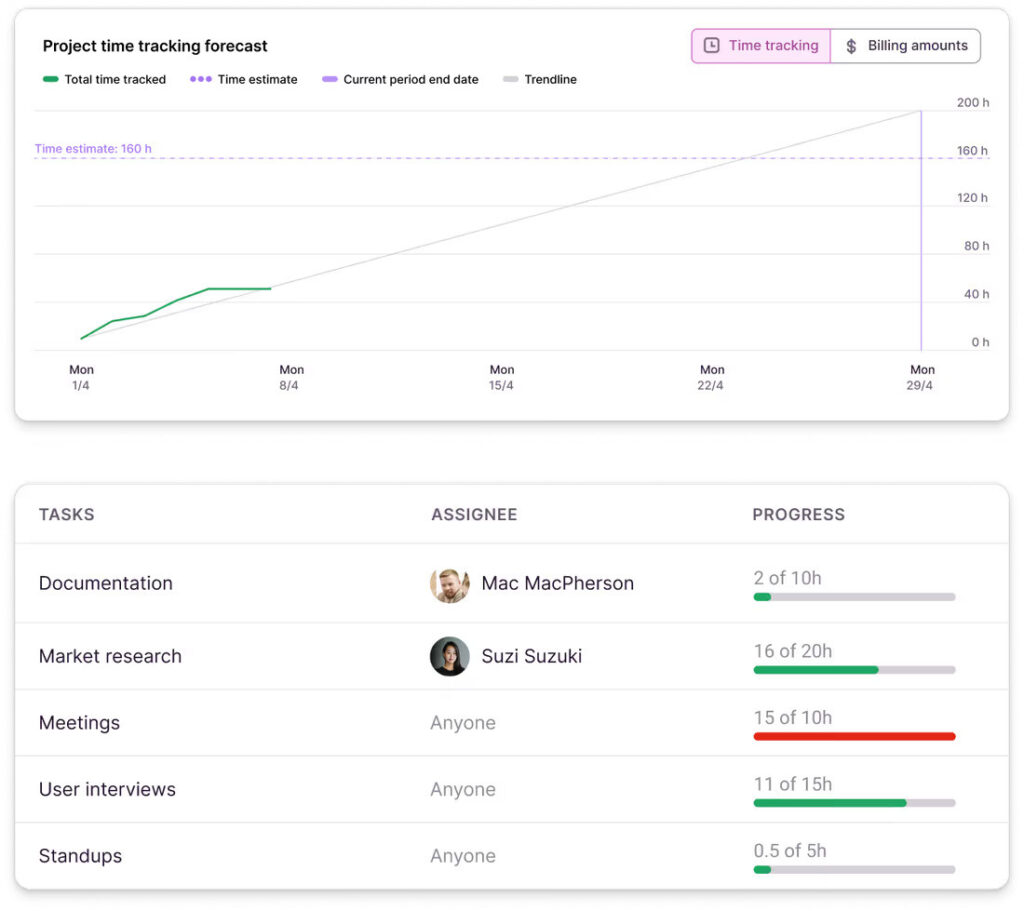Screen dimensions: 1024x911
Task: Switch to the Time tracking view
Action: 761,46
